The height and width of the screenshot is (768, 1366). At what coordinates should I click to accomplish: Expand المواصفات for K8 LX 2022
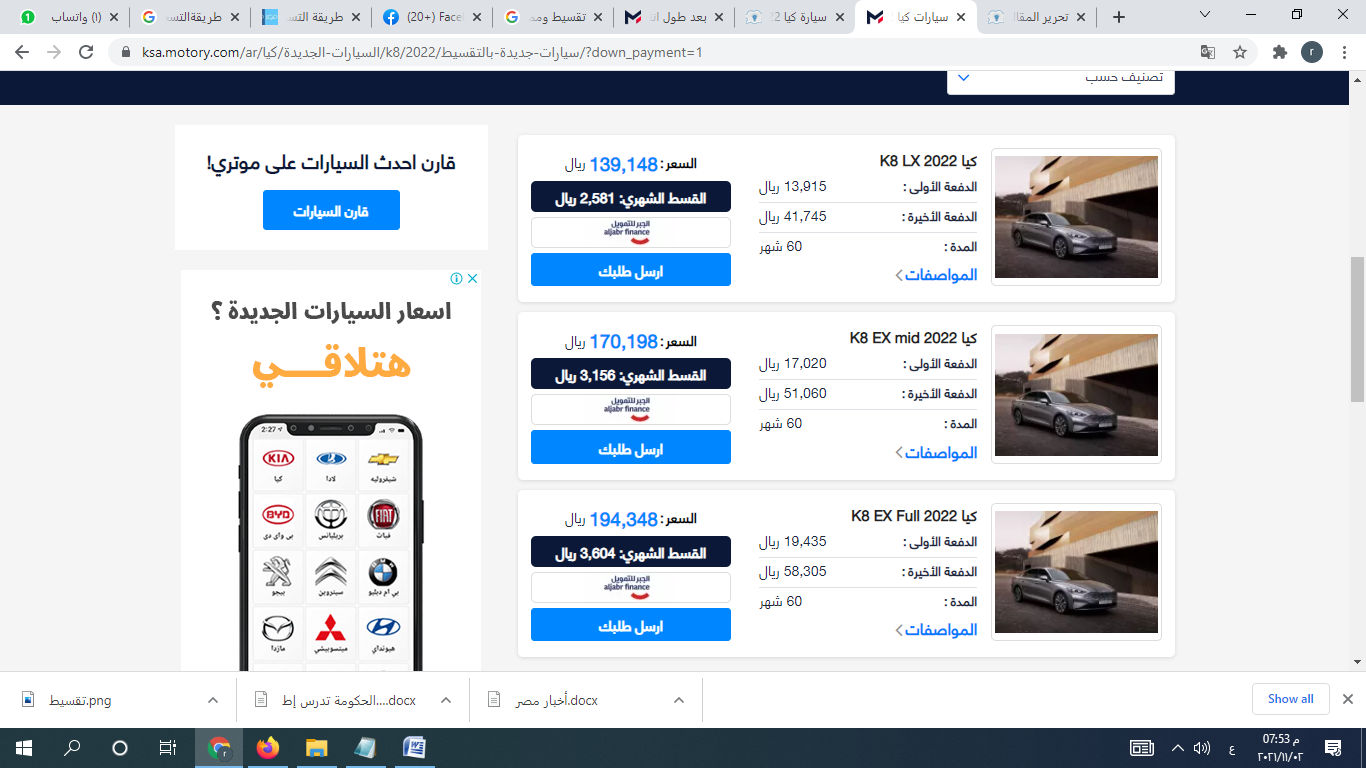click(x=936, y=275)
